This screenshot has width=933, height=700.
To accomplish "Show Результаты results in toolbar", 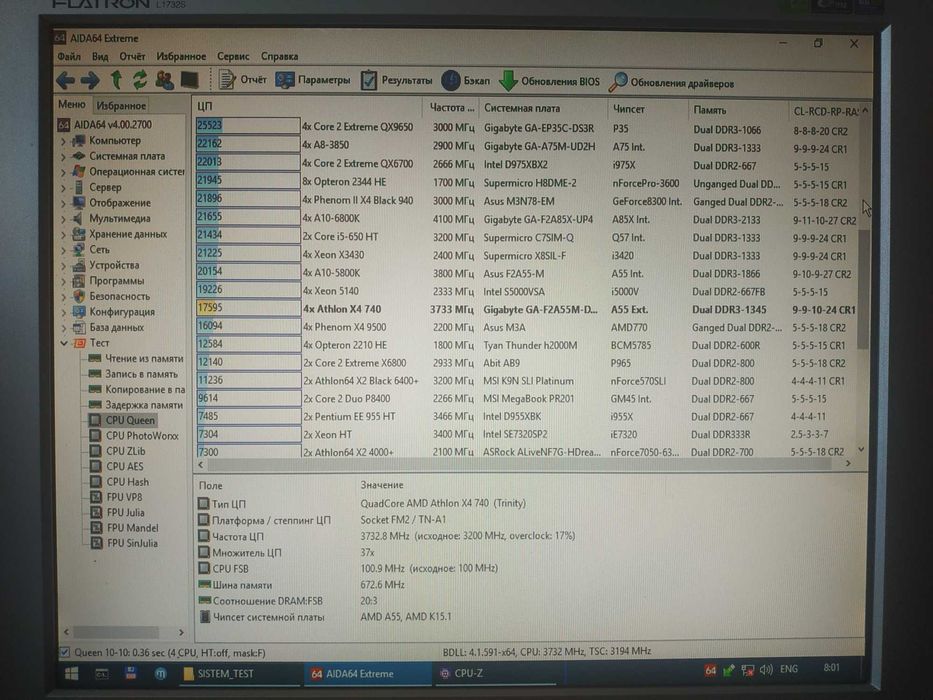I will pos(396,80).
